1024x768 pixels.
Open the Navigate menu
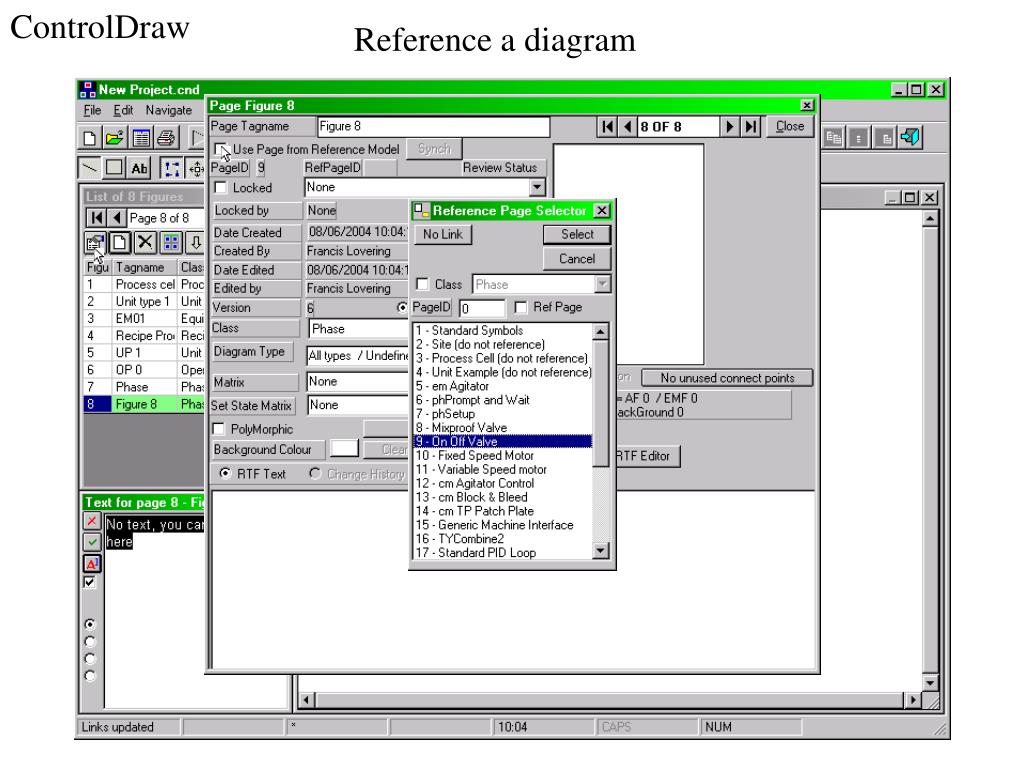coord(168,110)
